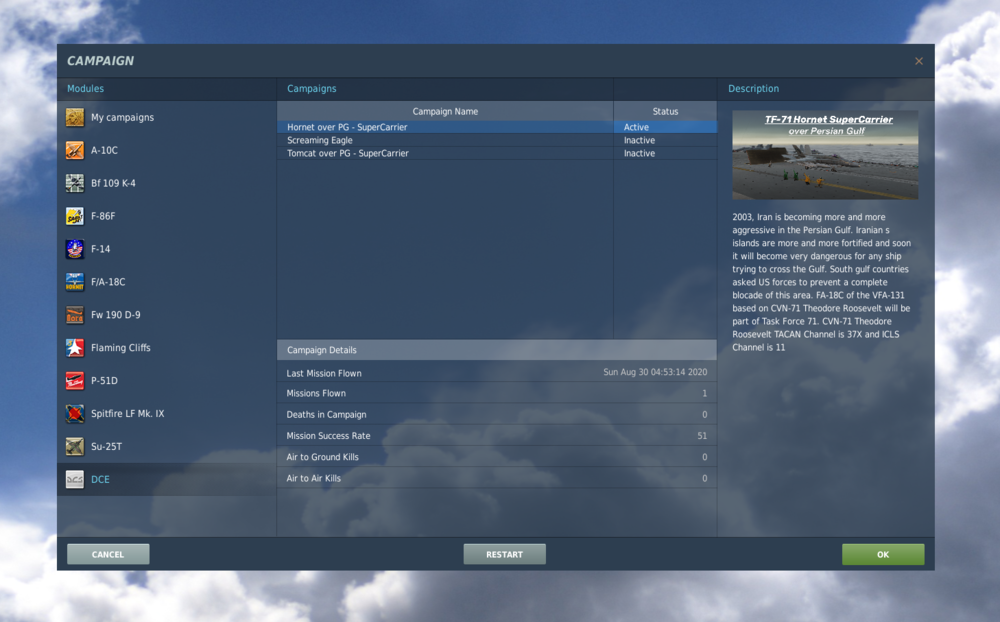Click the date Sun Aug 30 04:53:14 2020
The image size is (1000, 622).
point(655,372)
